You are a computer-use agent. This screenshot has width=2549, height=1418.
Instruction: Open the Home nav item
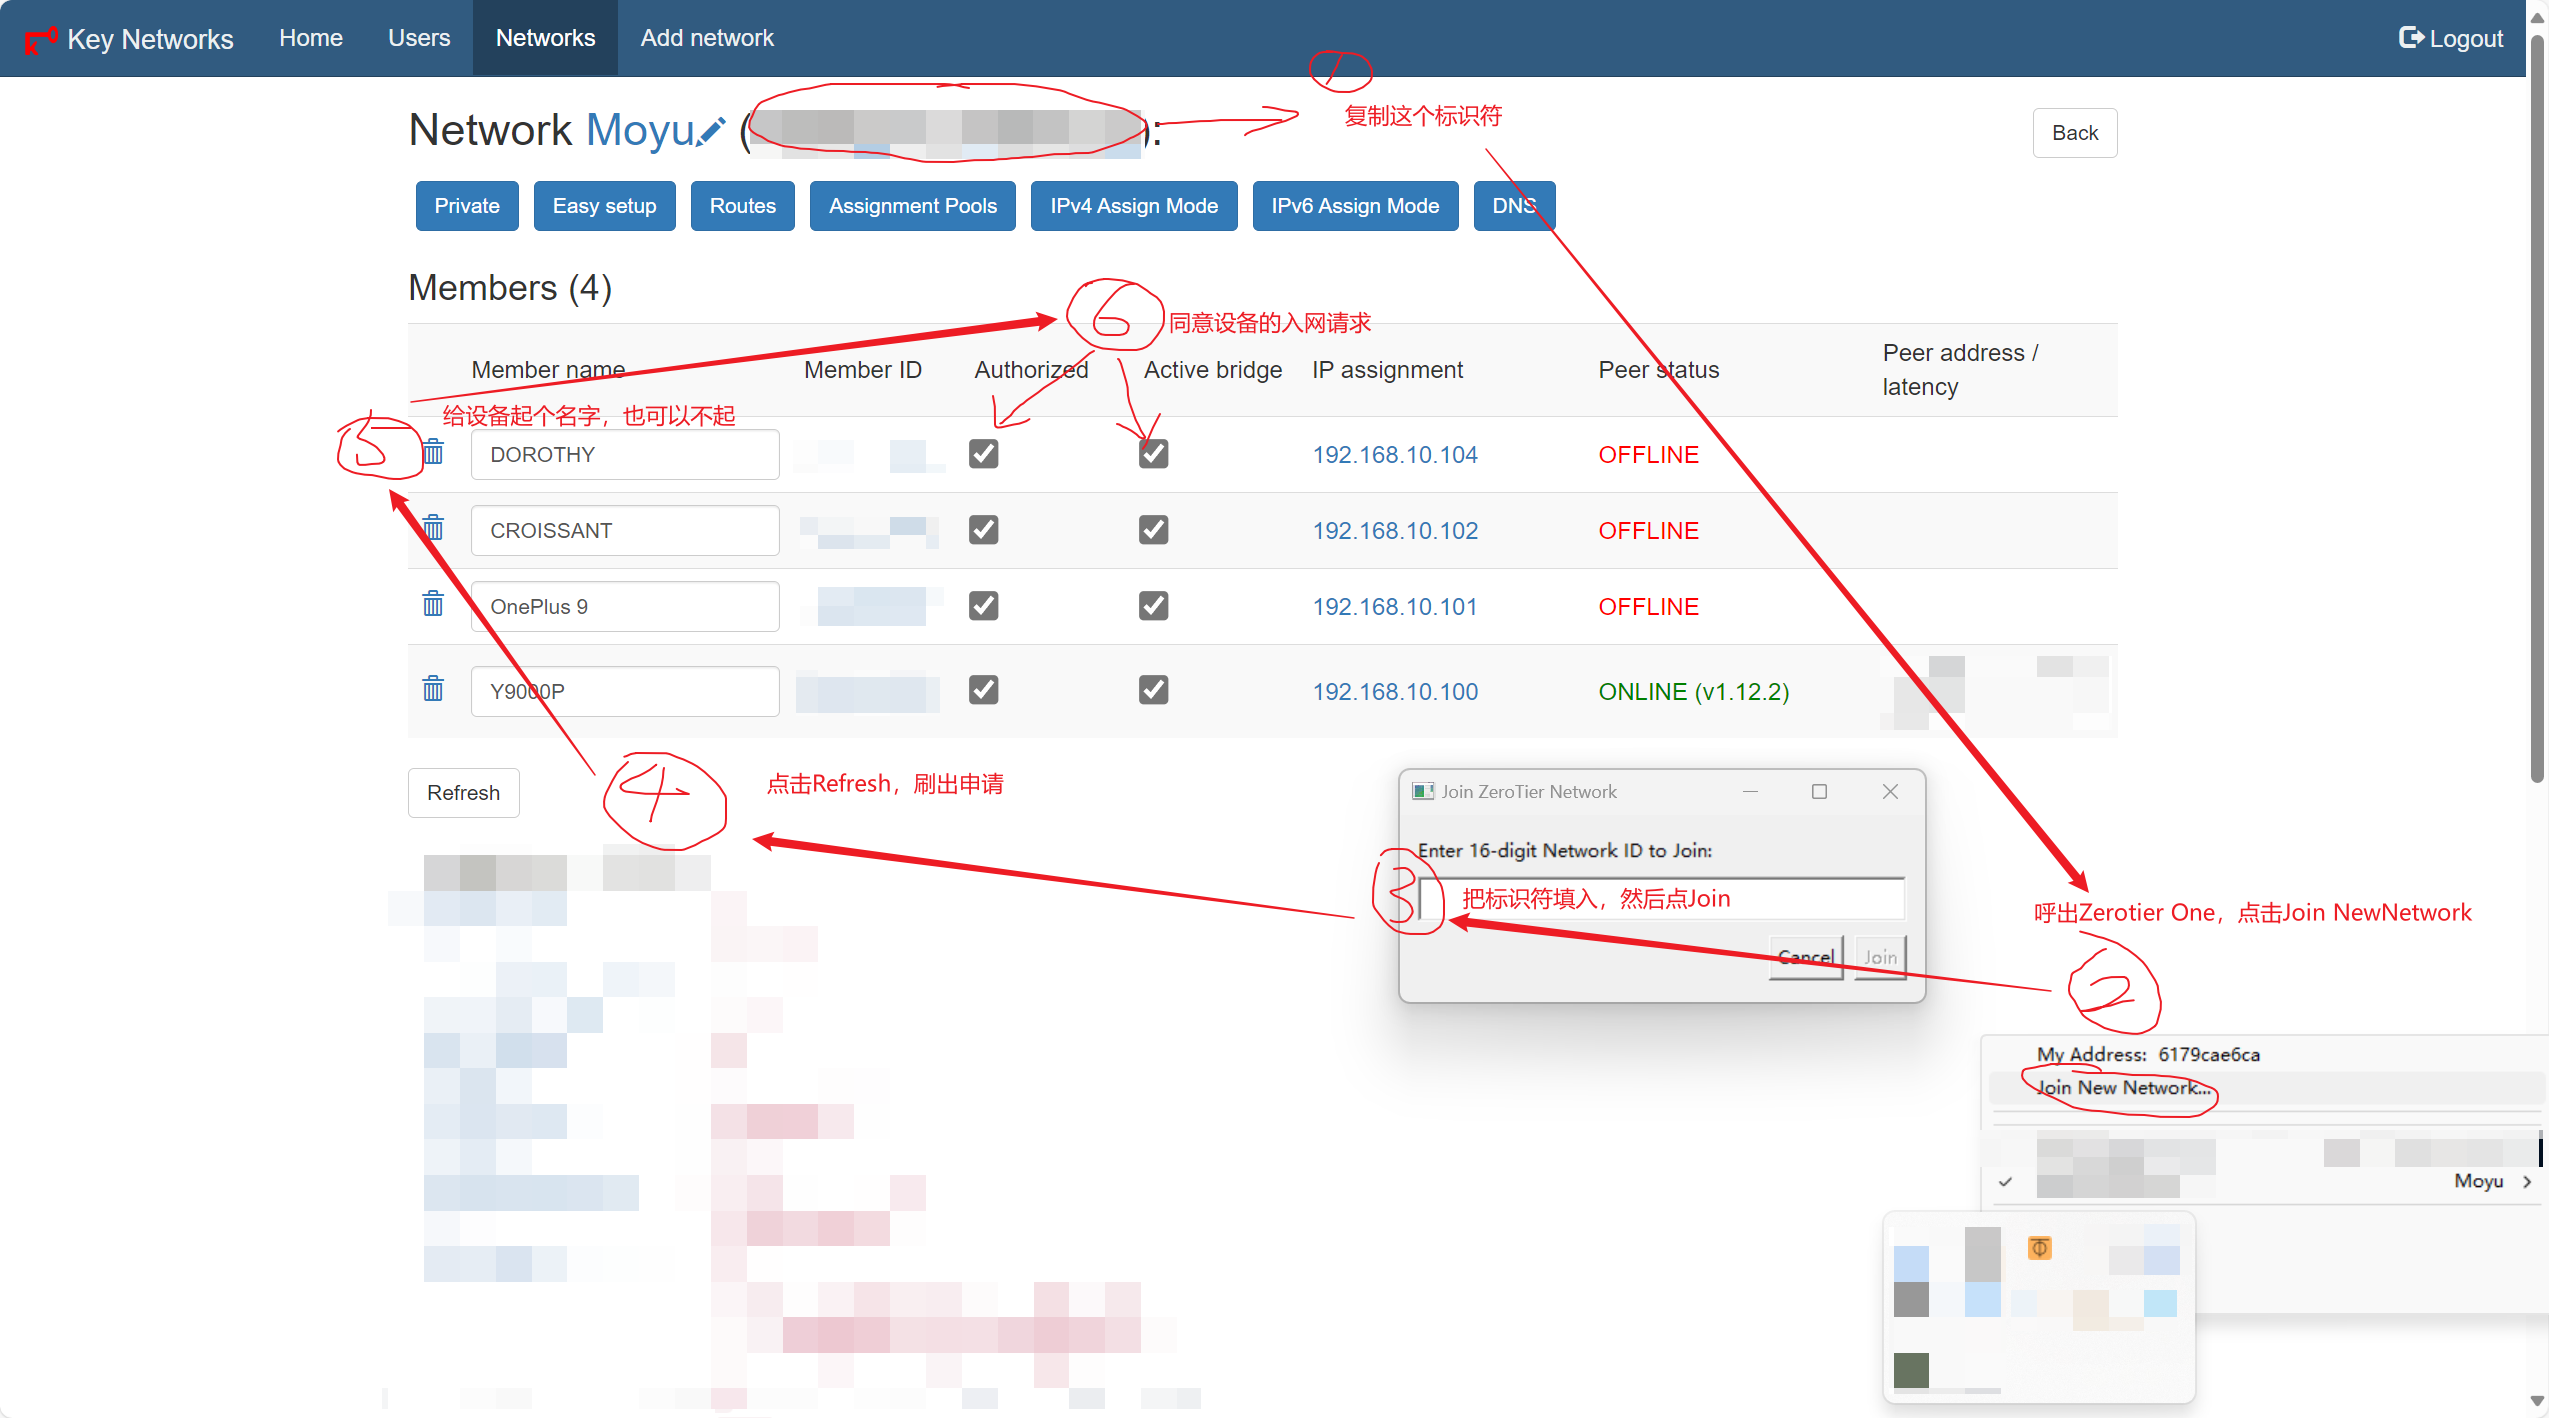pos(311,38)
